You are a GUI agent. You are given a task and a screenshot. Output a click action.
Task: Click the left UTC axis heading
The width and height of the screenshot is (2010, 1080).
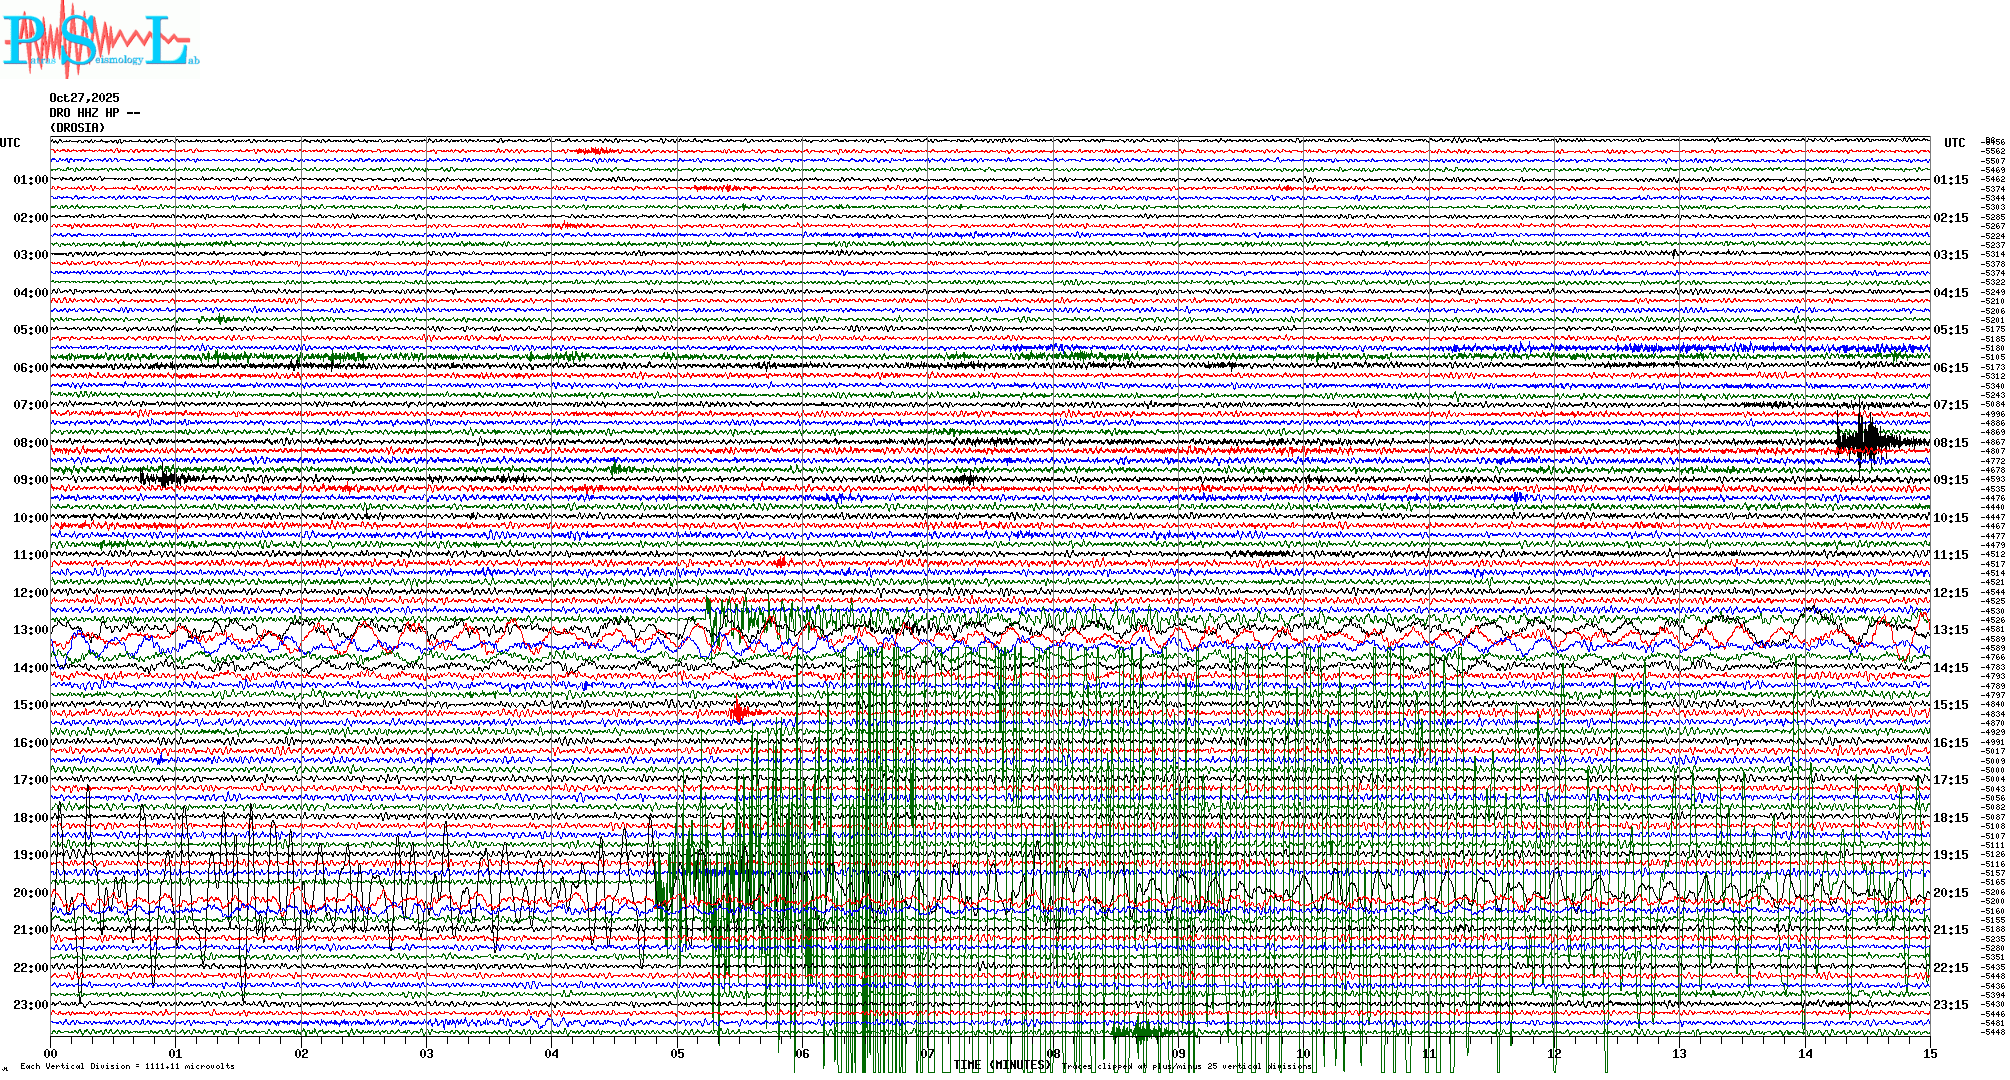point(10,143)
